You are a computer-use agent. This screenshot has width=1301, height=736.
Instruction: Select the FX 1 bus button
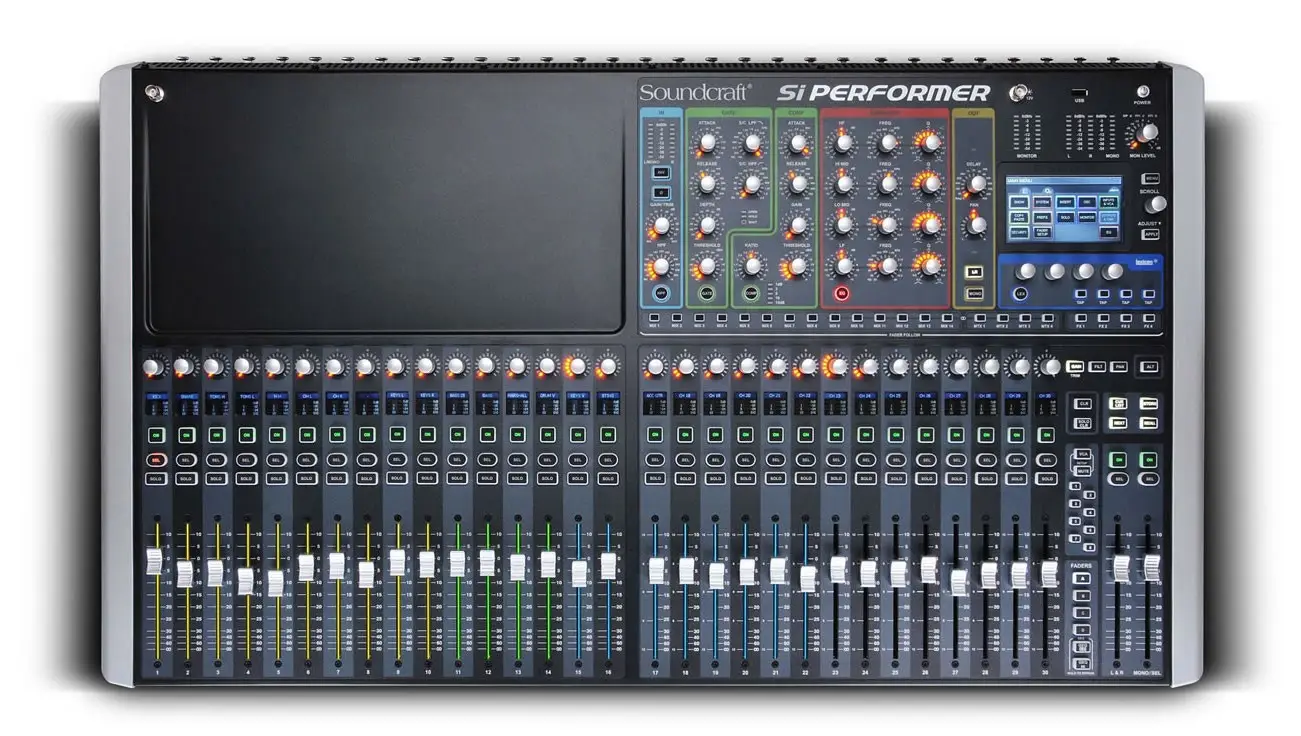pos(1081,317)
